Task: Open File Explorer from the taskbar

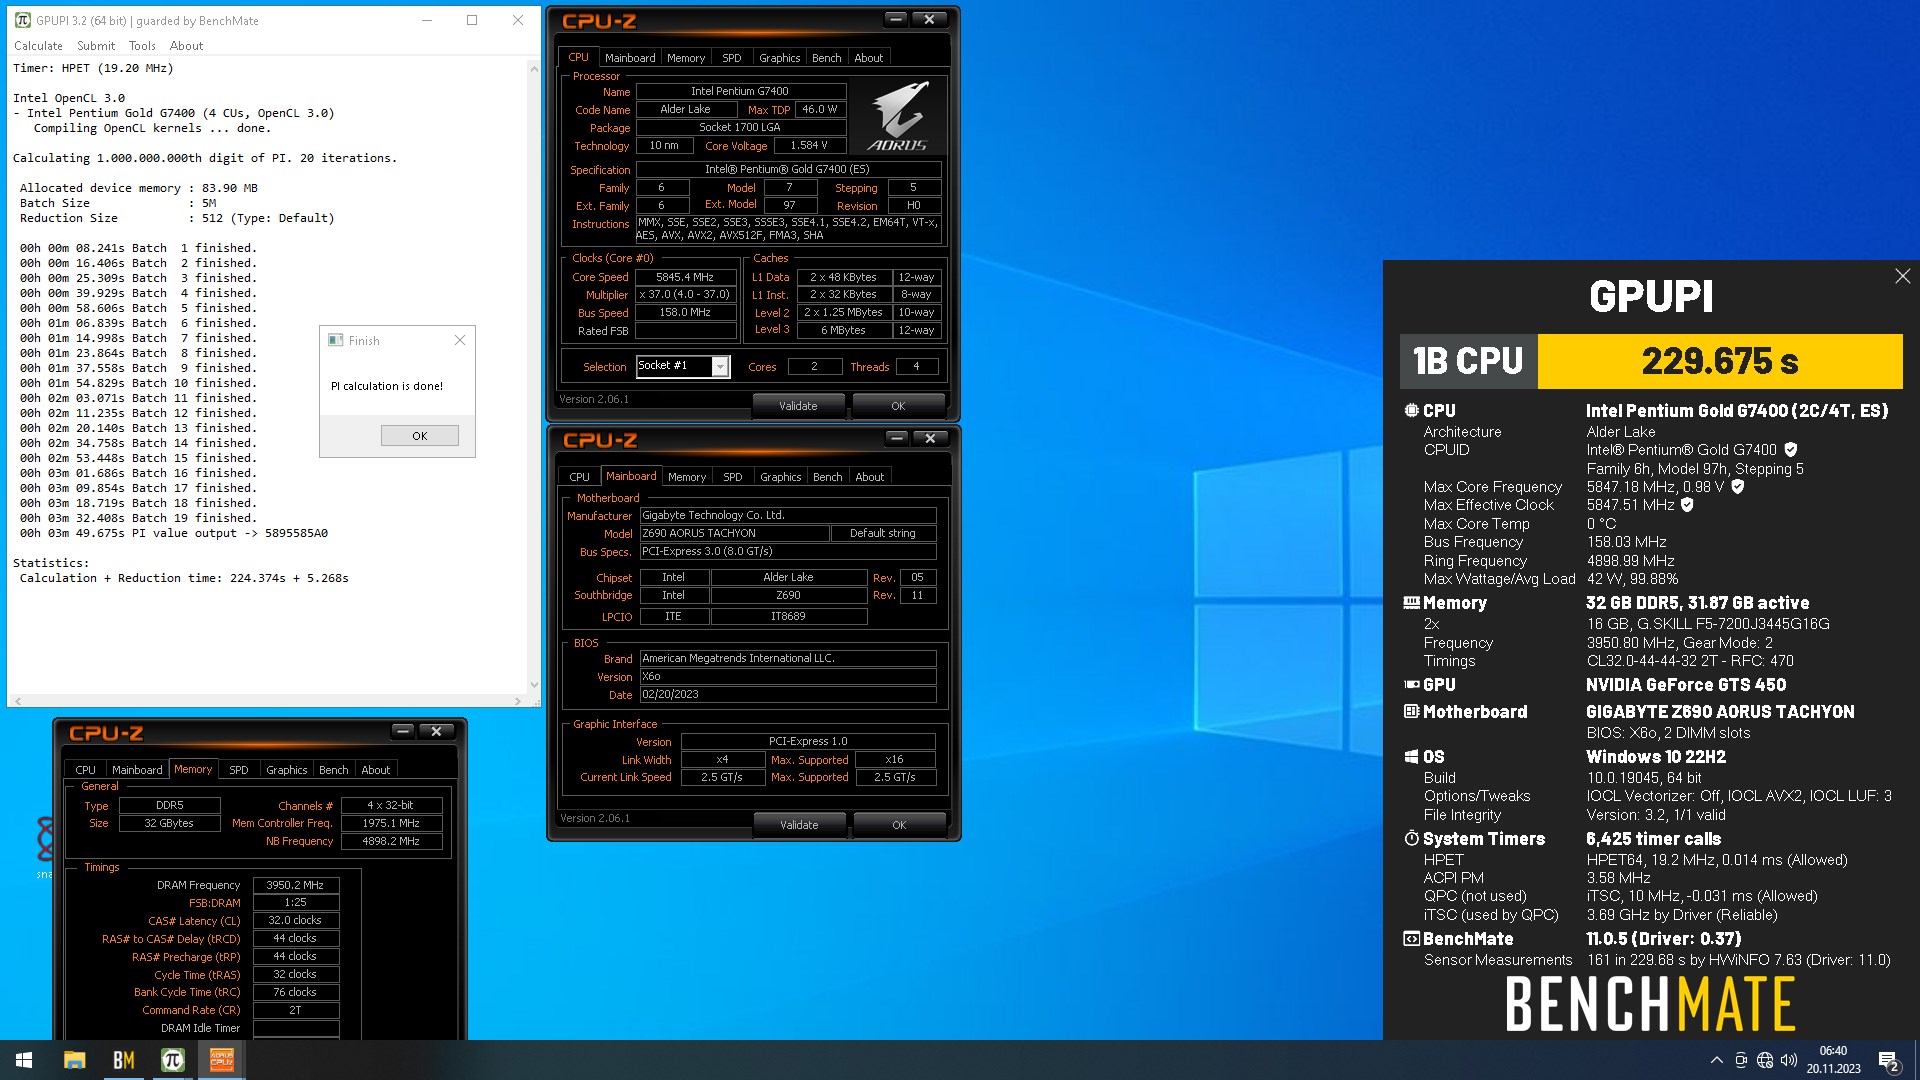Action: click(x=74, y=1060)
